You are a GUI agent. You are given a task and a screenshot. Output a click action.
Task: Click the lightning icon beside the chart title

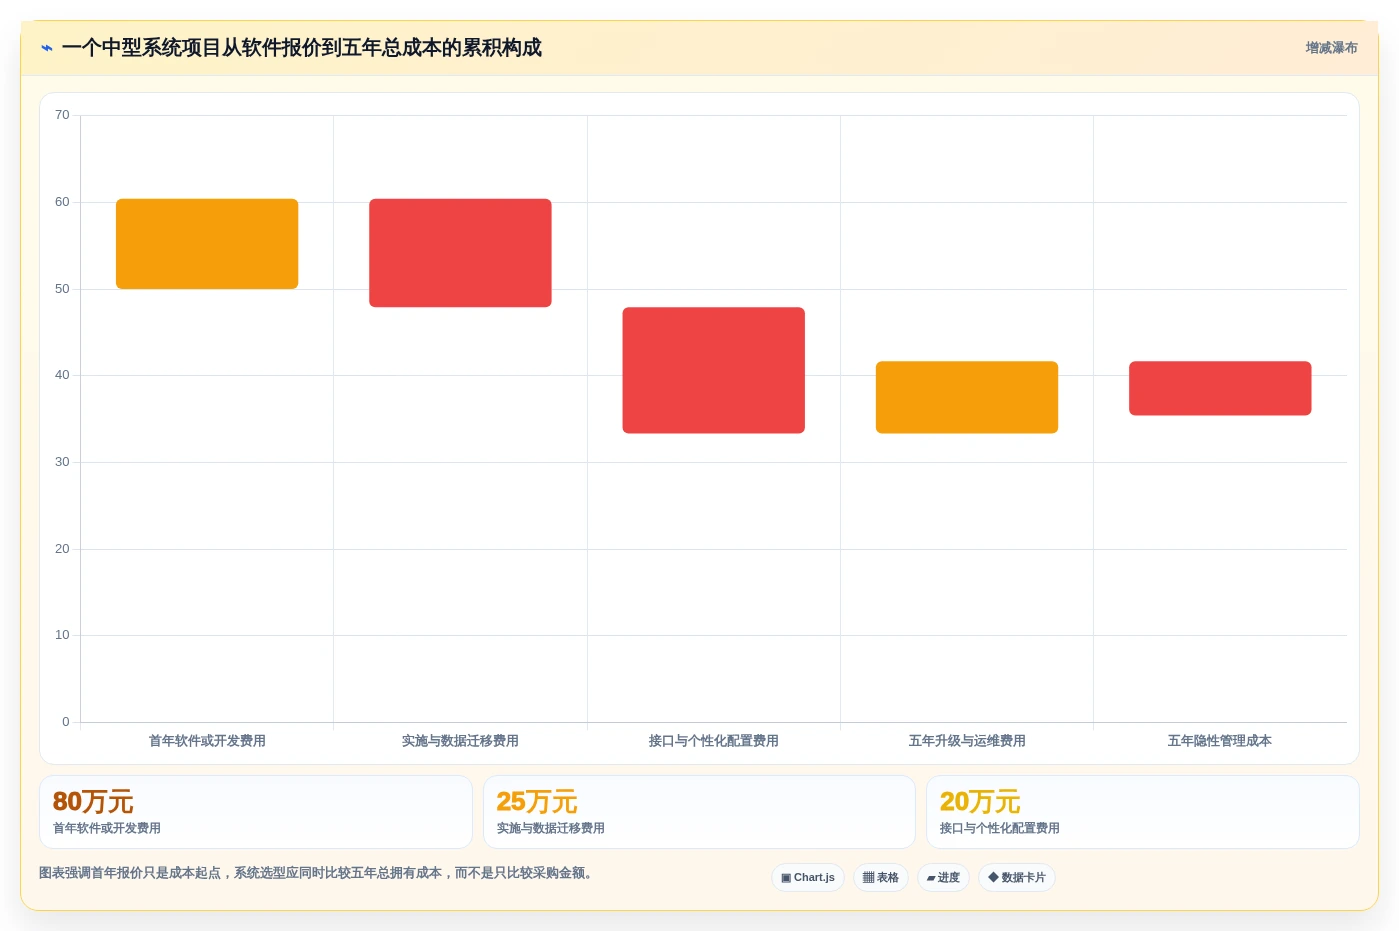click(47, 48)
